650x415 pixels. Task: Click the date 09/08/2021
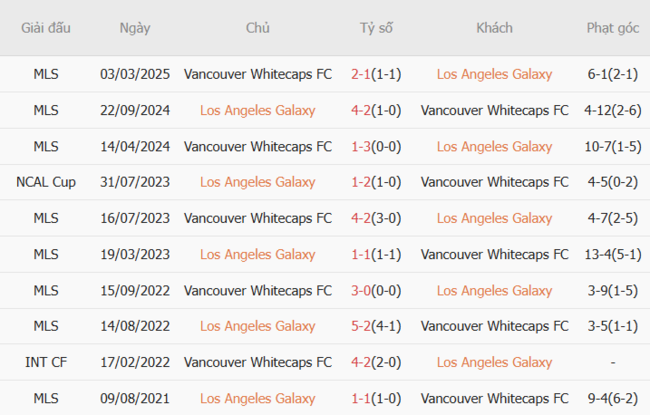point(135,398)
